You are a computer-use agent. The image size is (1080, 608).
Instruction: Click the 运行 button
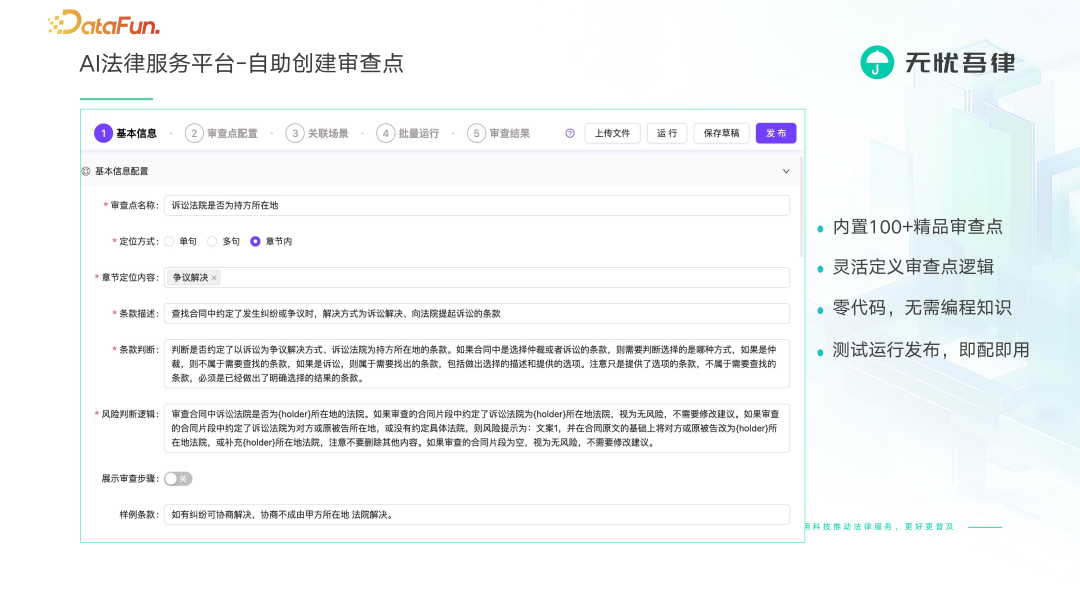(x=667, y=133)
